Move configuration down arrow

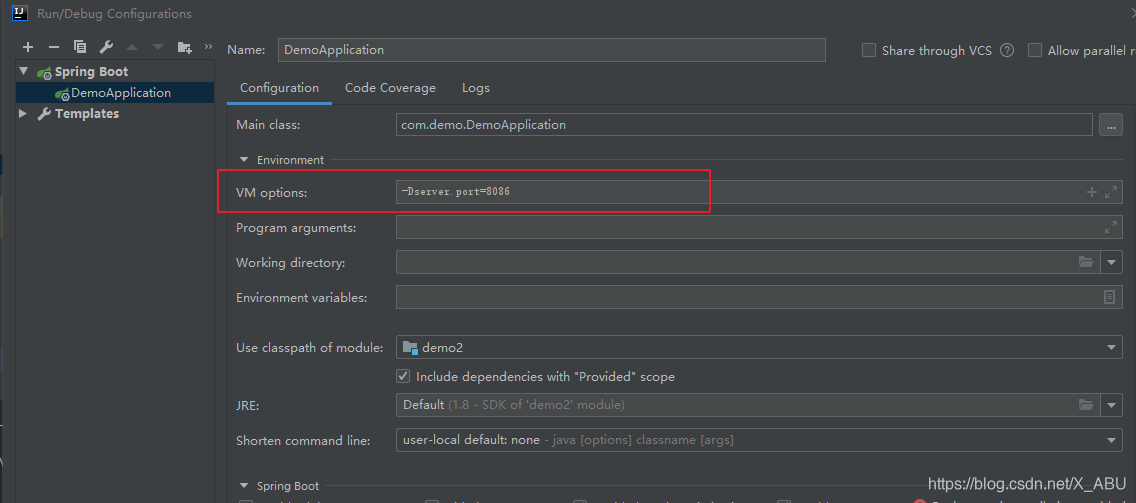[158, 47]
